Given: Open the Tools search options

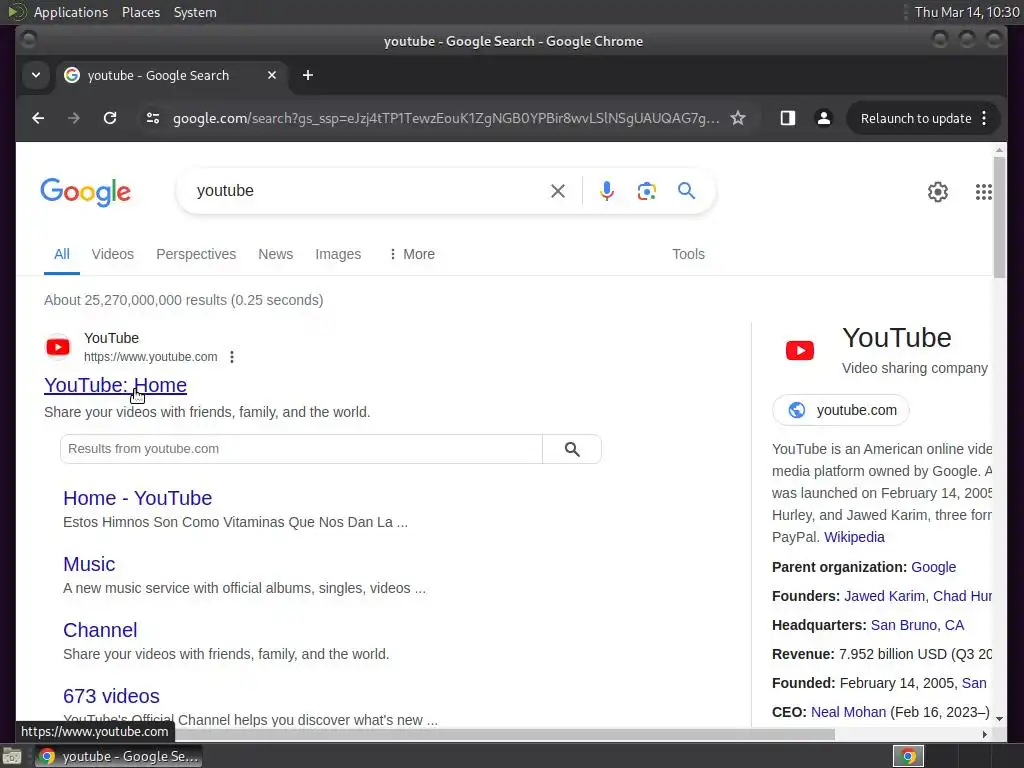Looking at the screenshot, I should point(688,254).
